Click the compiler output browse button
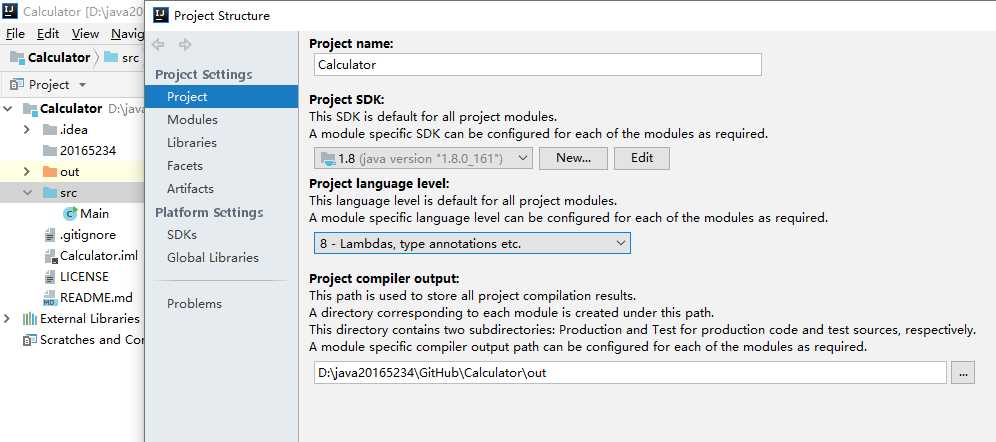Screen dimensions: 996x442 tap(962, 373)
